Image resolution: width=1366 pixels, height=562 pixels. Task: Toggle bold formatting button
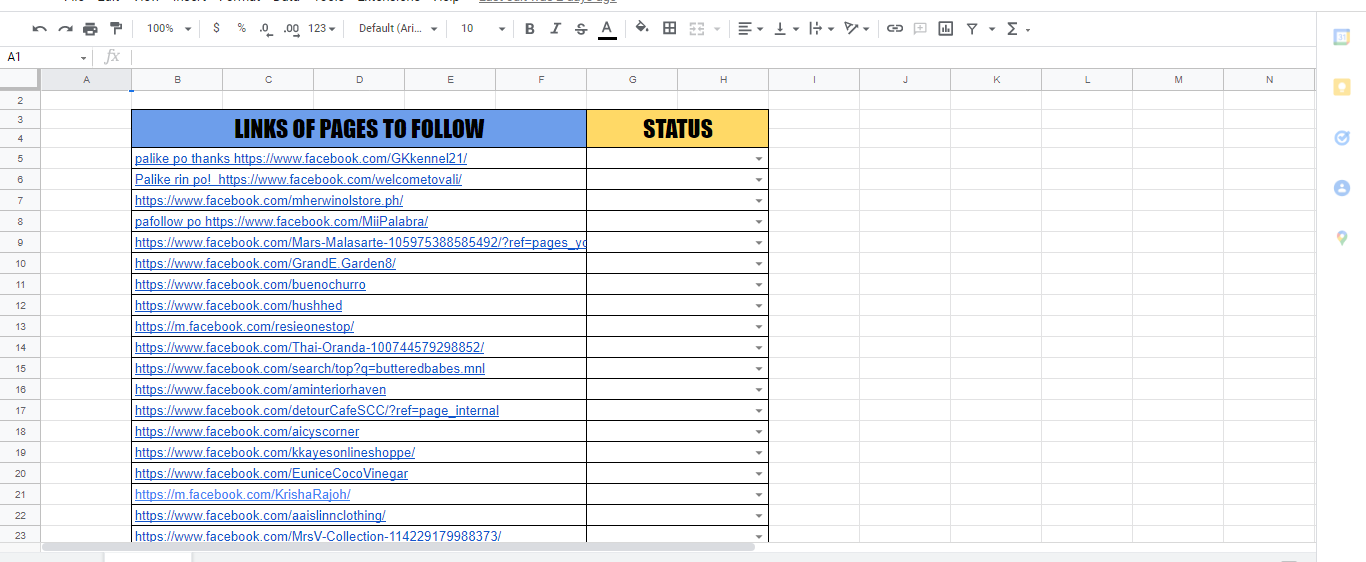tap(530, 29)
